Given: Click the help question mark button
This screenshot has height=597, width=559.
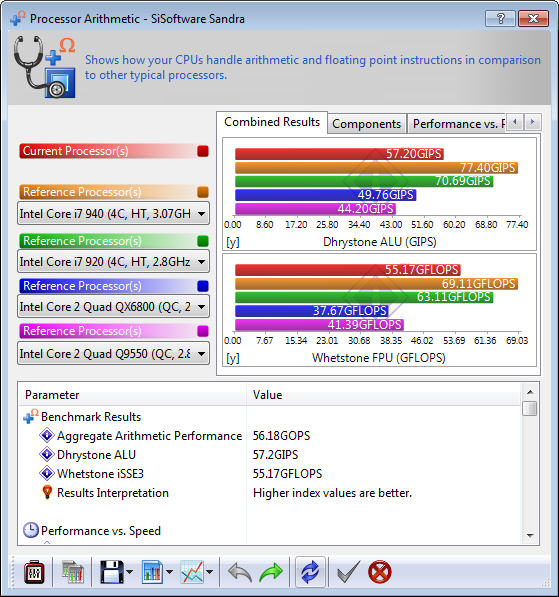Looking at the screenshot, I should [500, 18].
